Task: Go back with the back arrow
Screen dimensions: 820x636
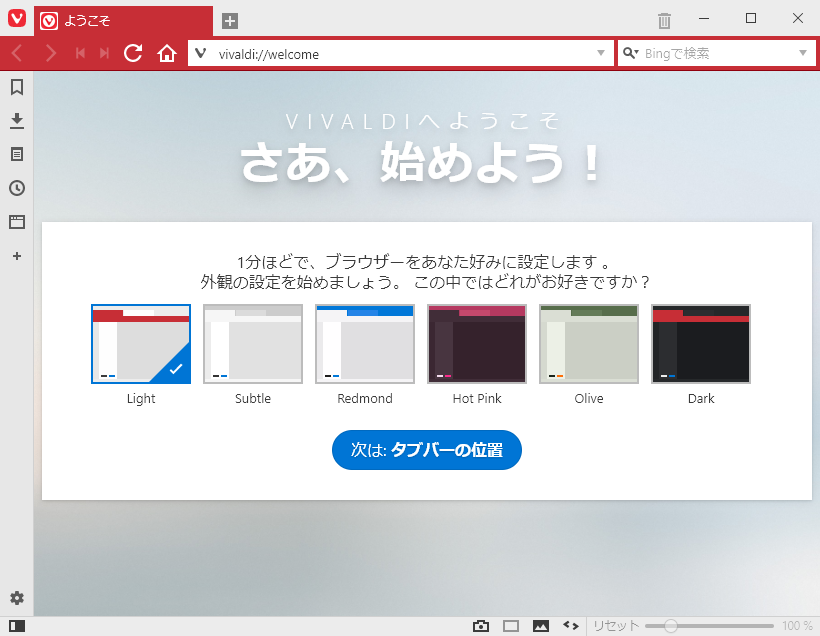Action: (17, 53)
